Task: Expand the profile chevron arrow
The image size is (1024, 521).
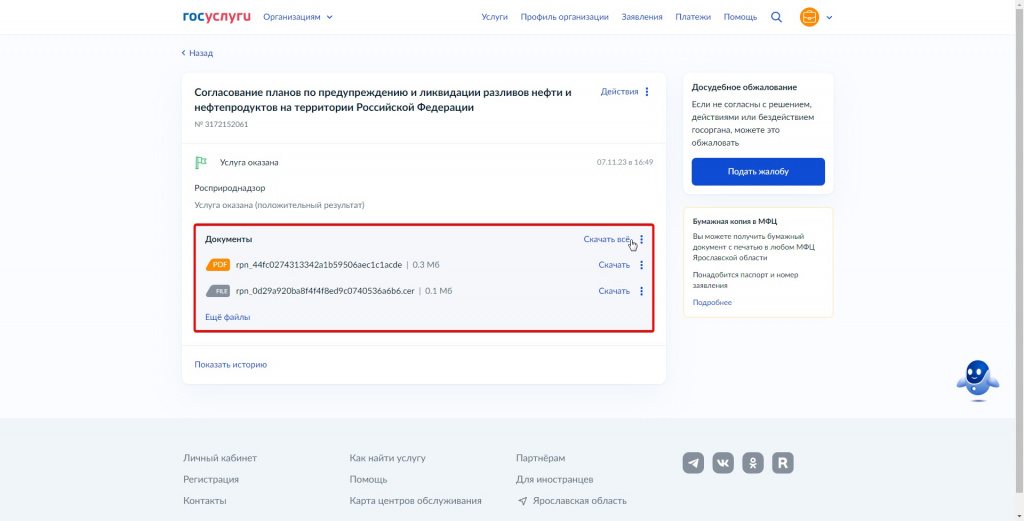Action: (829, 18)
